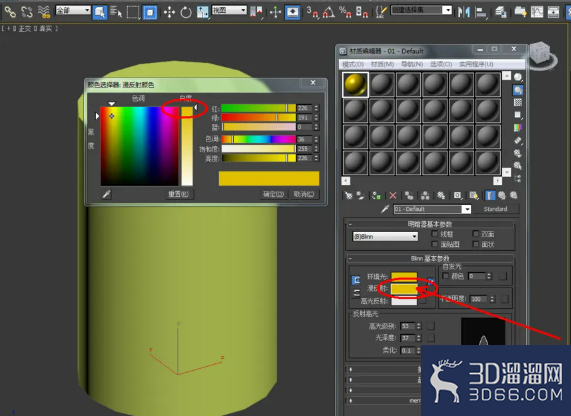Click the Get Material icon

pos(348,196)
